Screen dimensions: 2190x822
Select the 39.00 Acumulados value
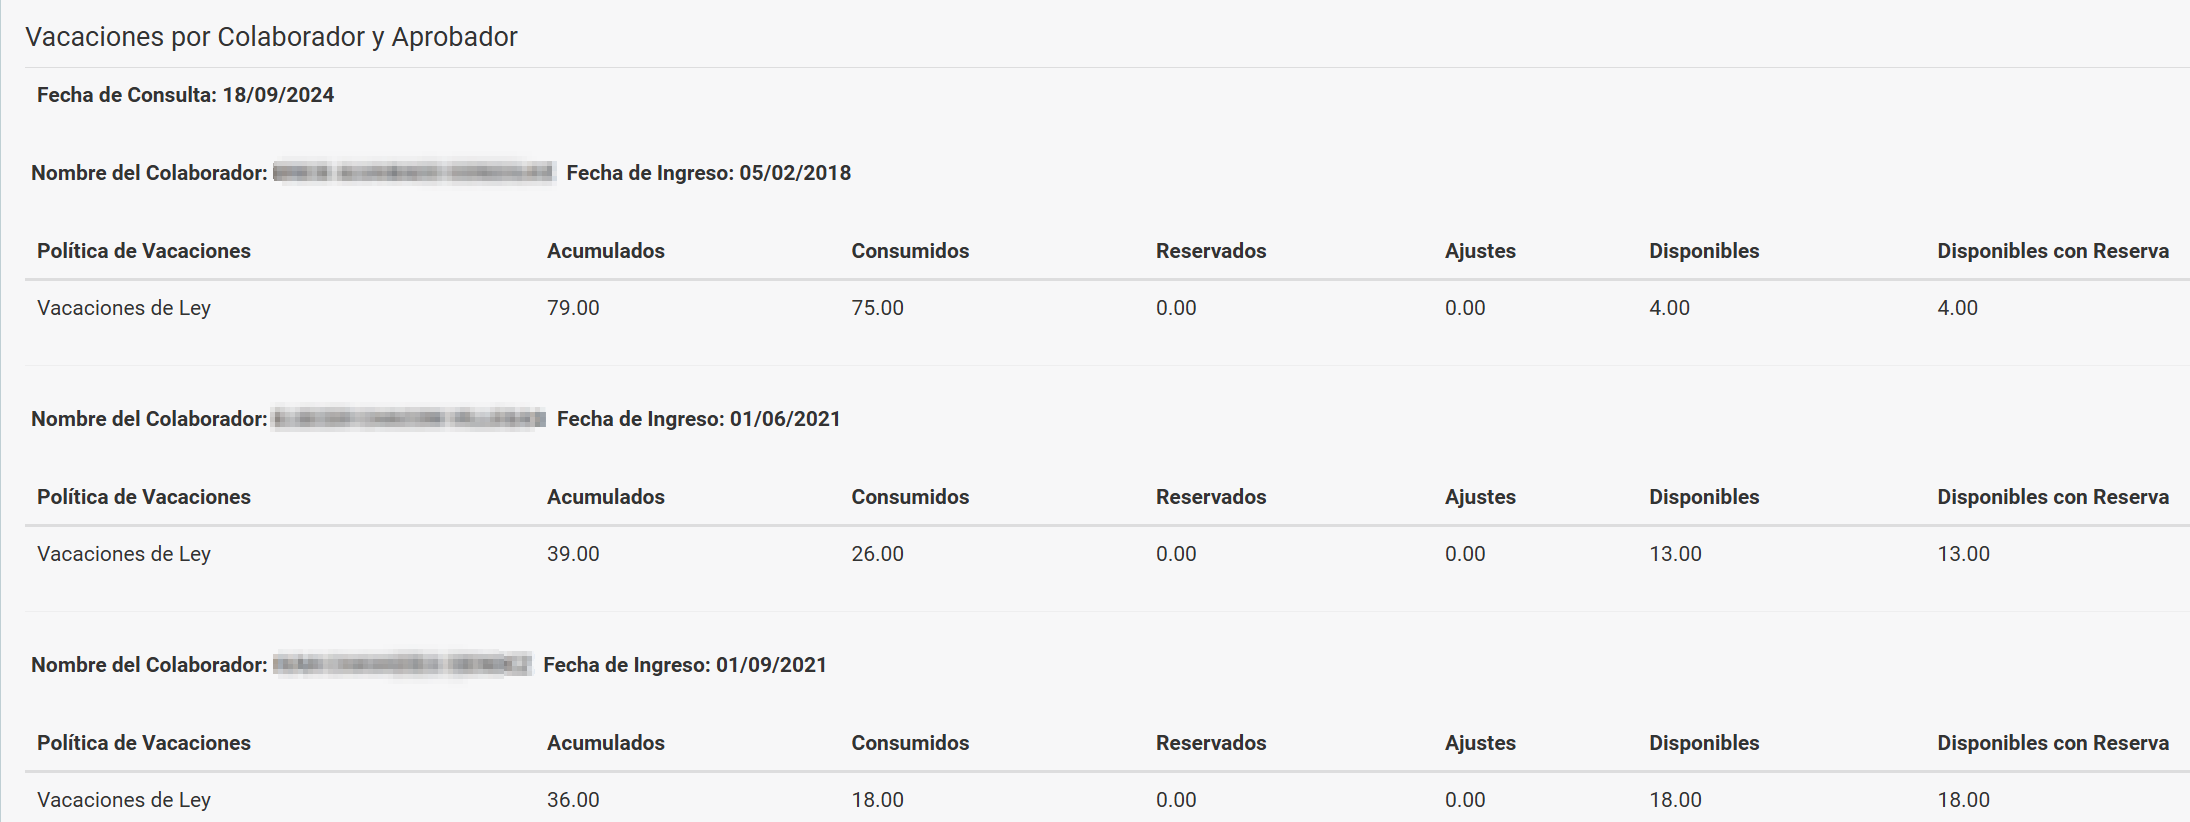(x=573, y=554)
